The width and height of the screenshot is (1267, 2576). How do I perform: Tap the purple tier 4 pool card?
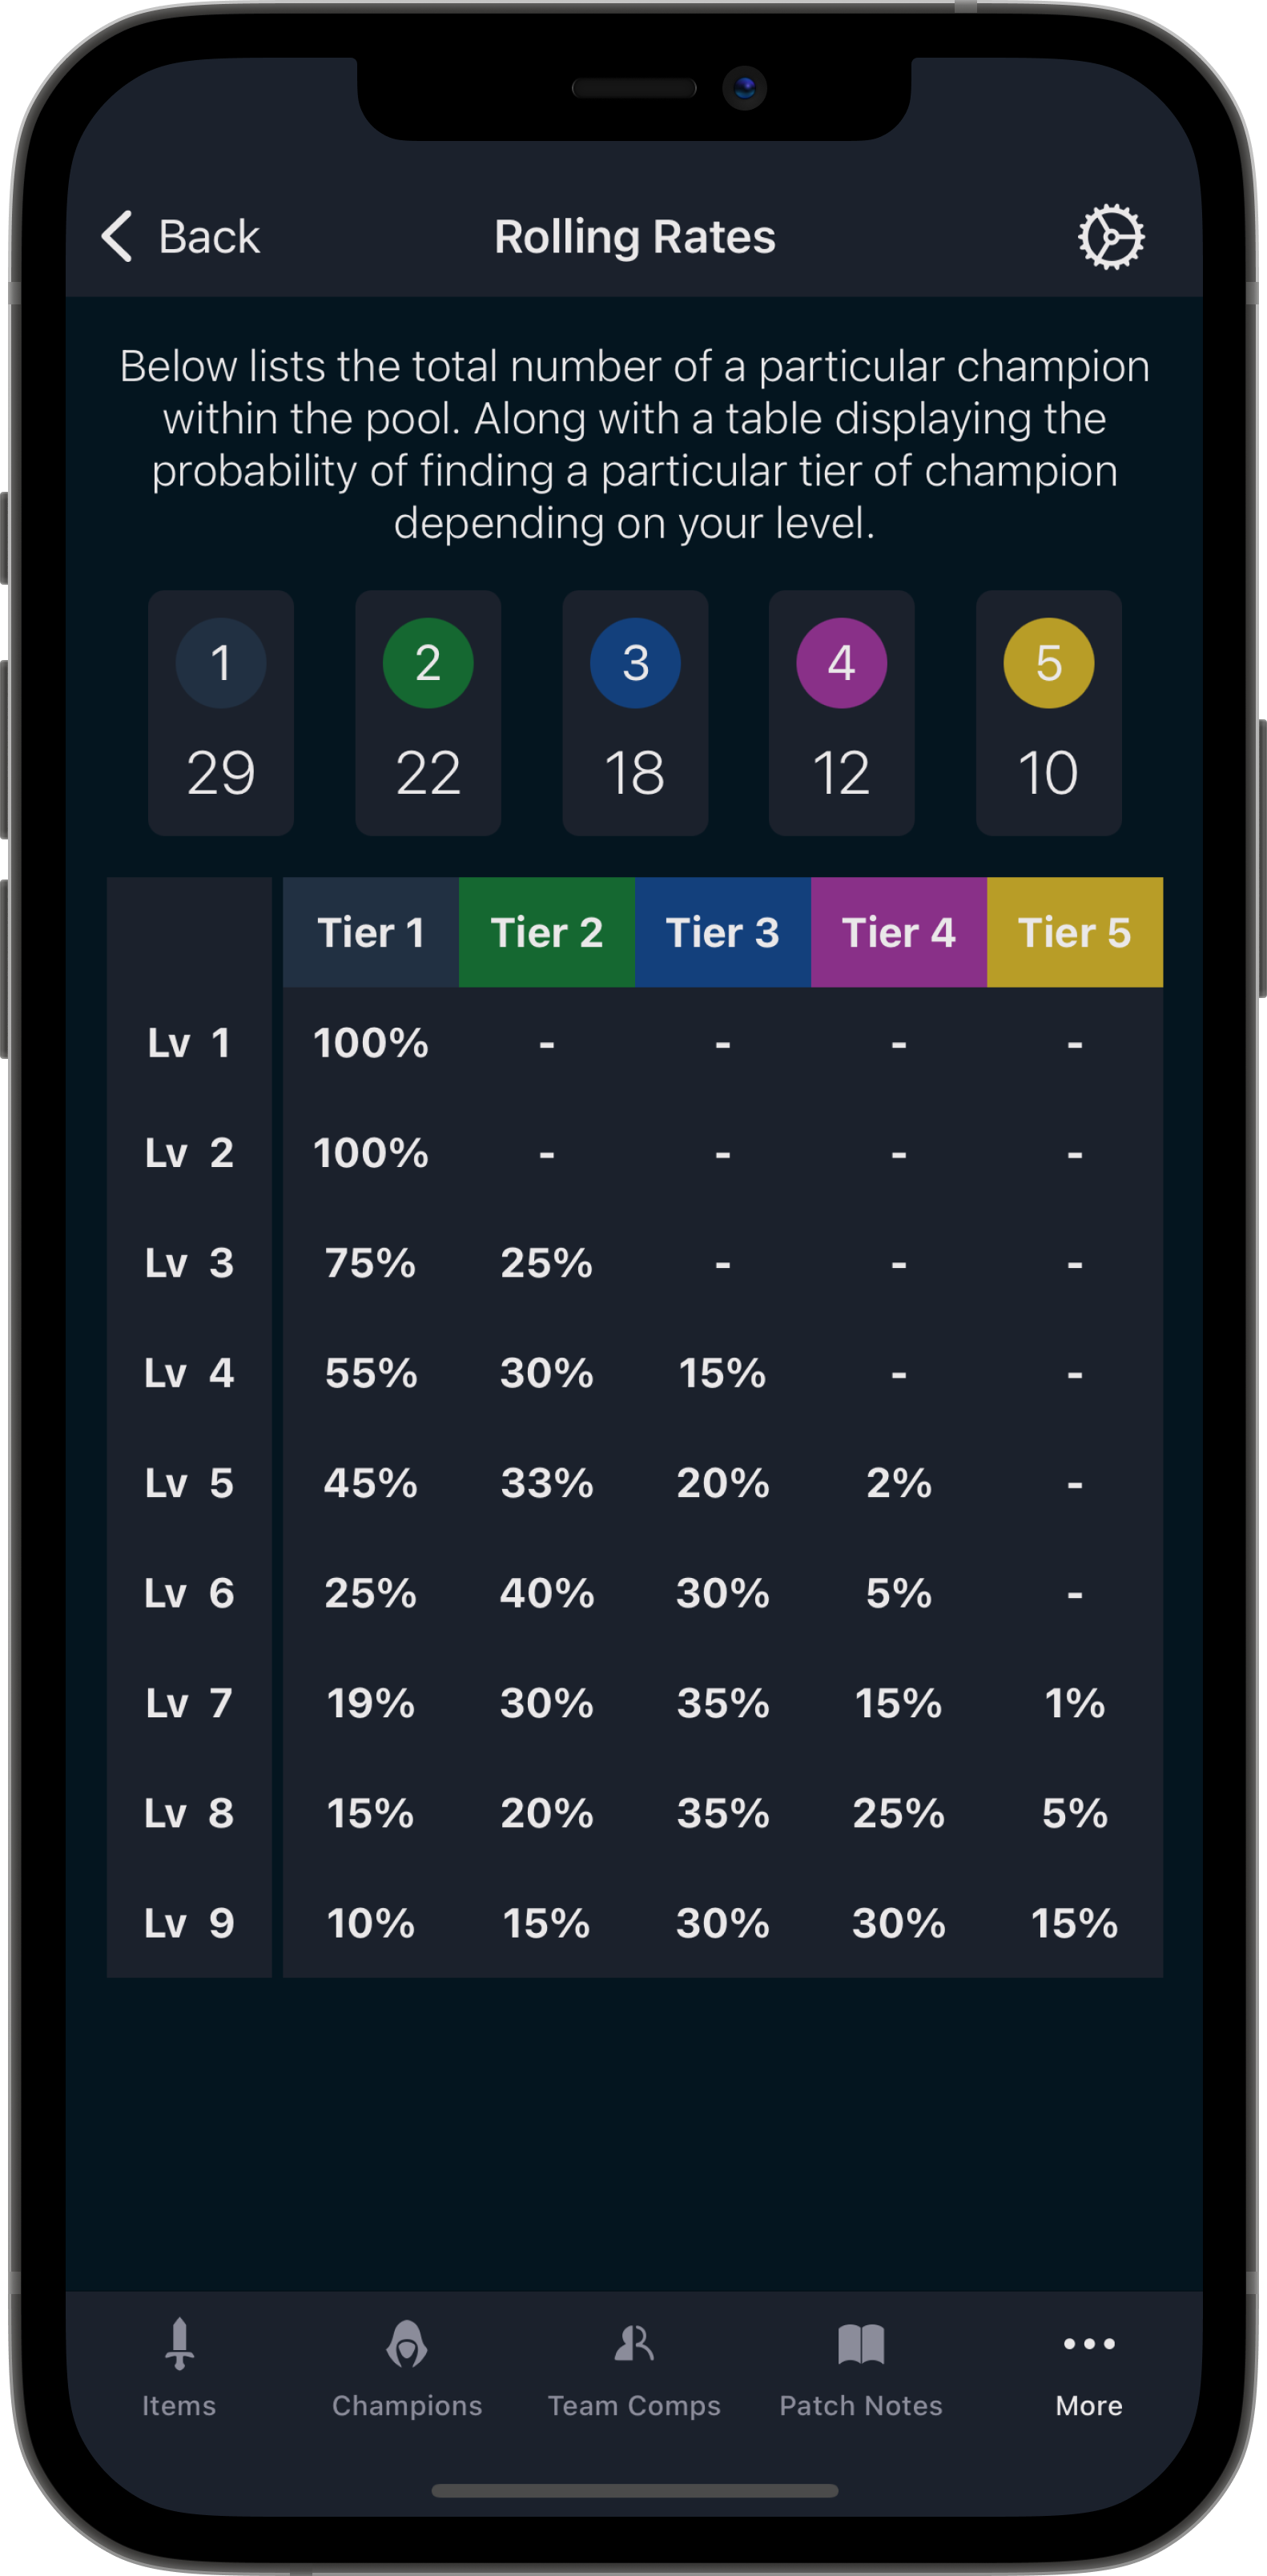pos(842,713)
